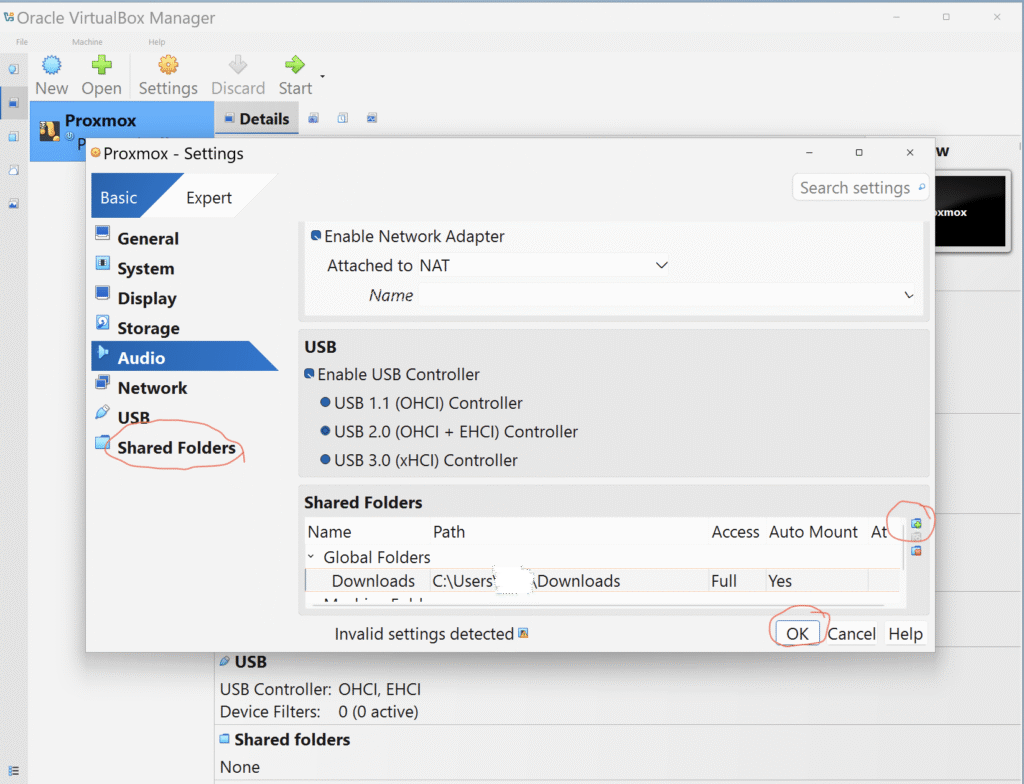Open the Machine menu
The image size is (1024, 784).
pos(87,42)
